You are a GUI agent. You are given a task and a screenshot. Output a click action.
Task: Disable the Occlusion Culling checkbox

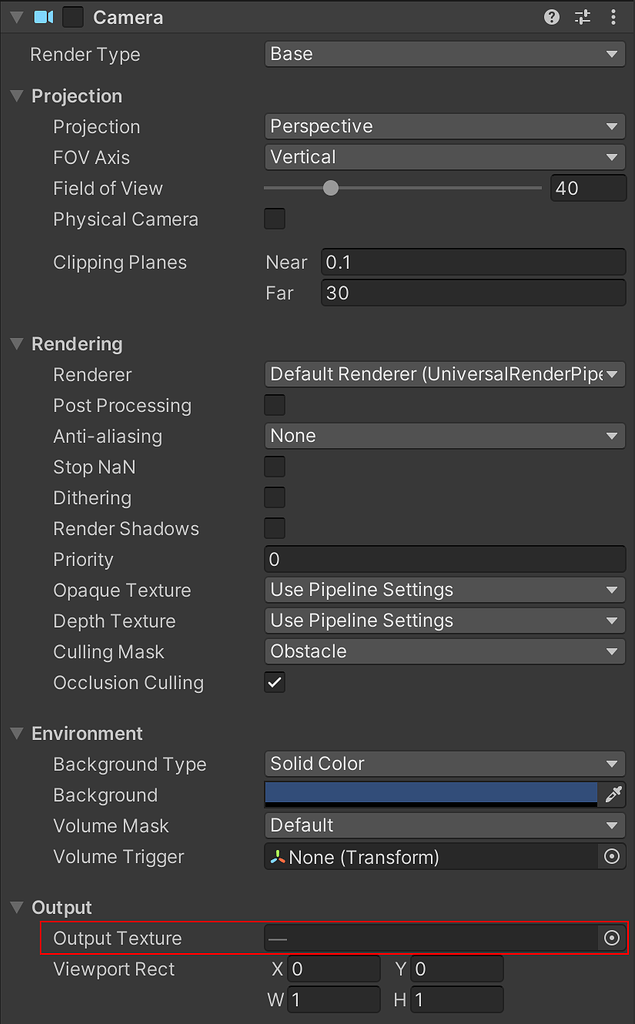274,682
